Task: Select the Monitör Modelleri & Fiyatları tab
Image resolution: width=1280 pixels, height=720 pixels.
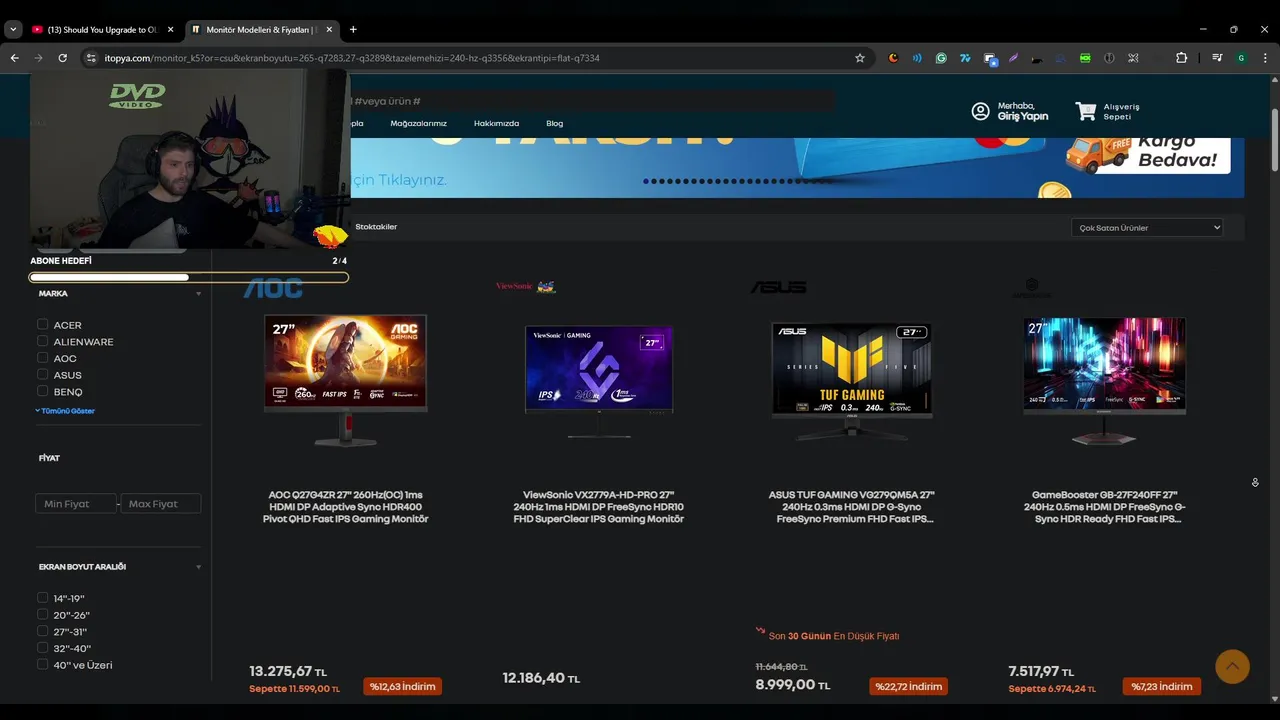Action: (x=261, y=30)
